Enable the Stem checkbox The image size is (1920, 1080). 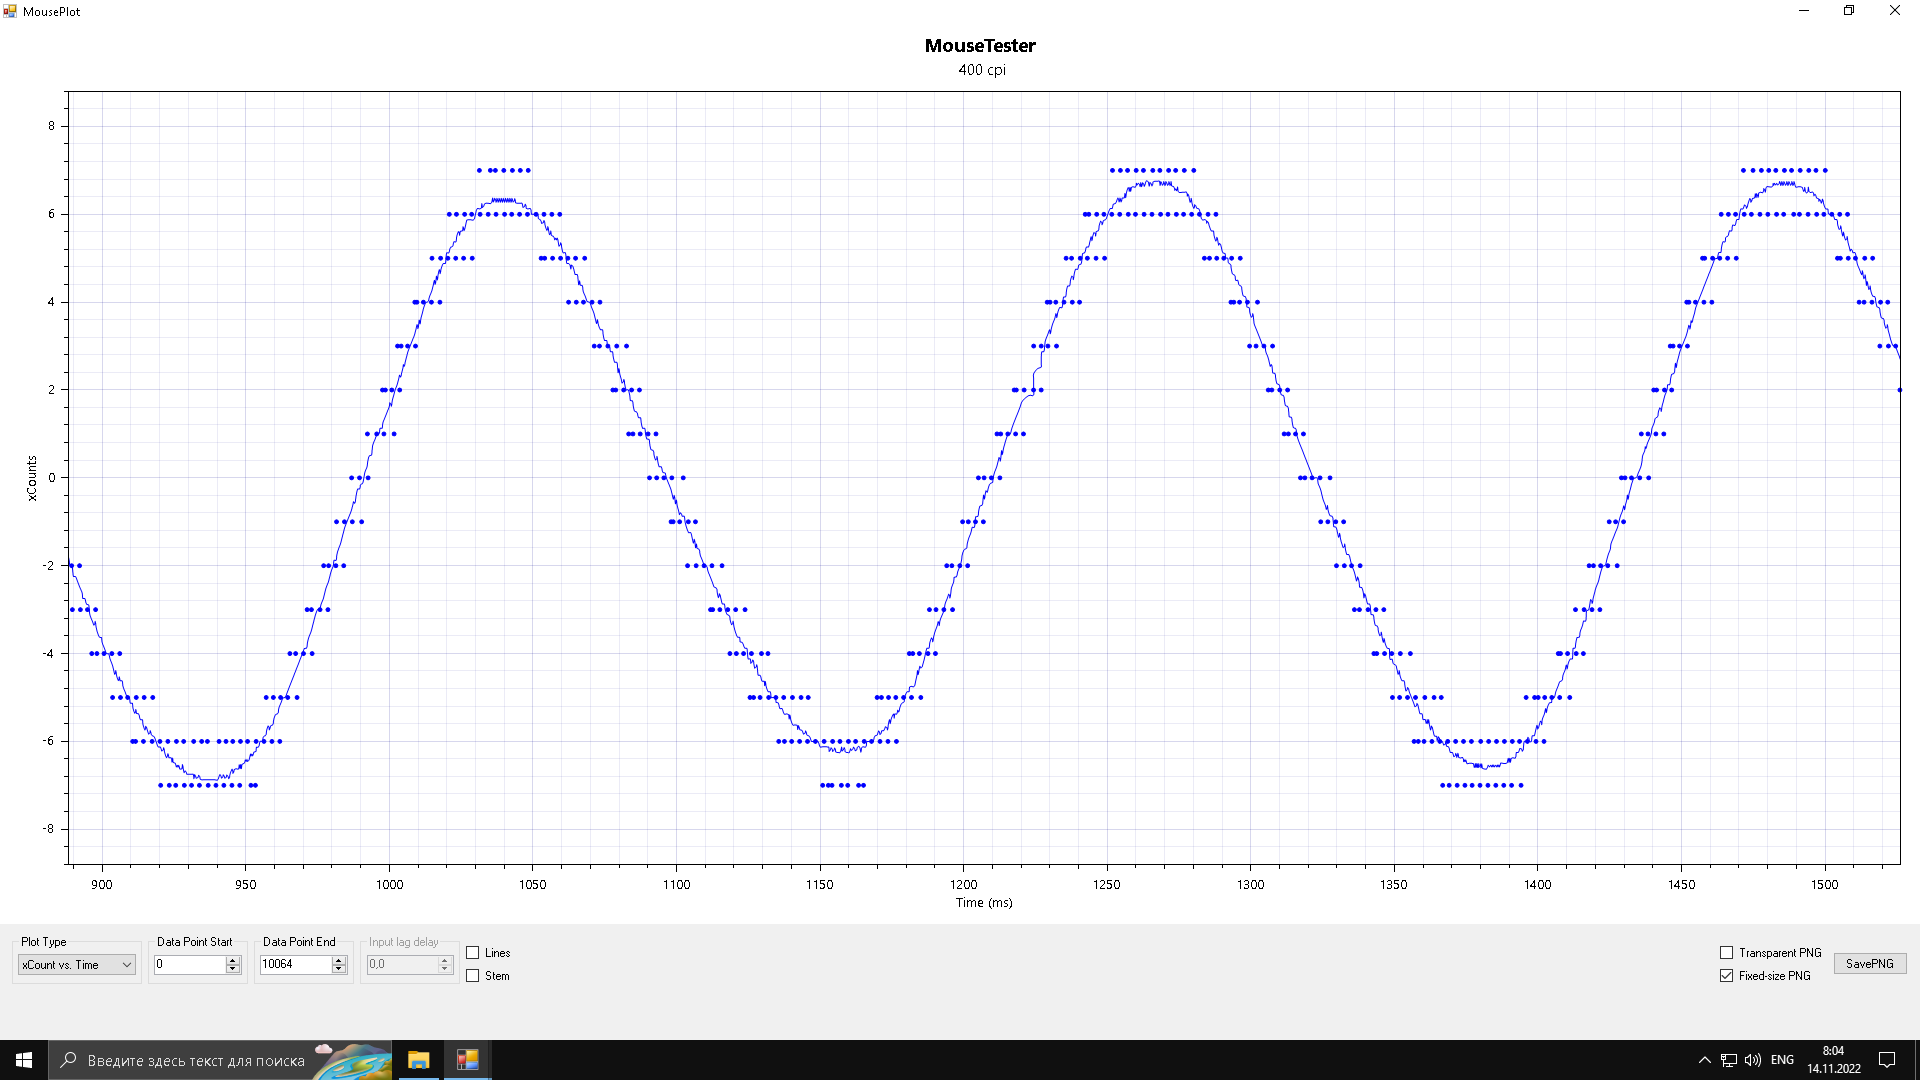pyautogui.click(x=473, y=976)
